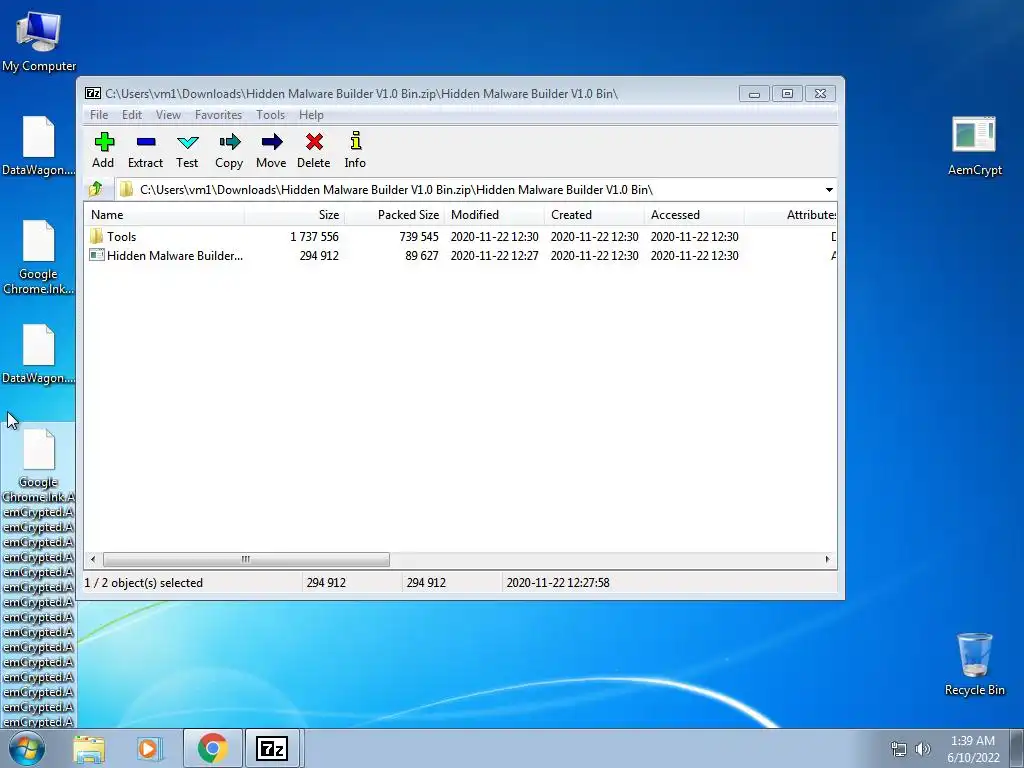Click modified time 2020-11-22 12:27
1024x768 pixels.
click(x=494, y=256)
